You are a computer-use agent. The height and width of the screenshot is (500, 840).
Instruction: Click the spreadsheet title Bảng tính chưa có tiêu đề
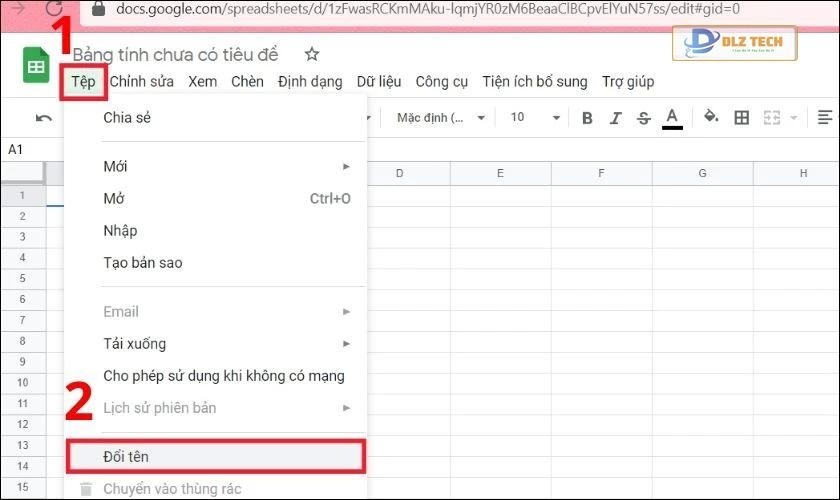coord(175,55)
